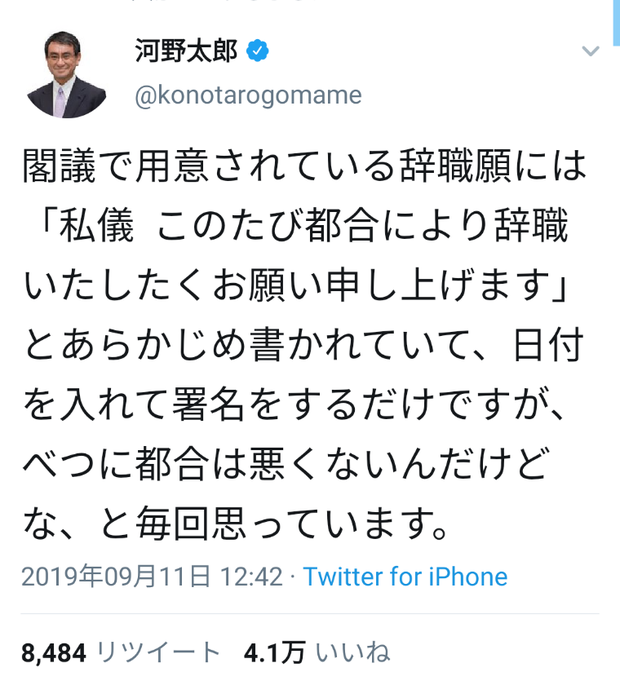Click tweet line starting 閣議で用意されている
Viewport: 620px width, 685px height.
point(304,166)
